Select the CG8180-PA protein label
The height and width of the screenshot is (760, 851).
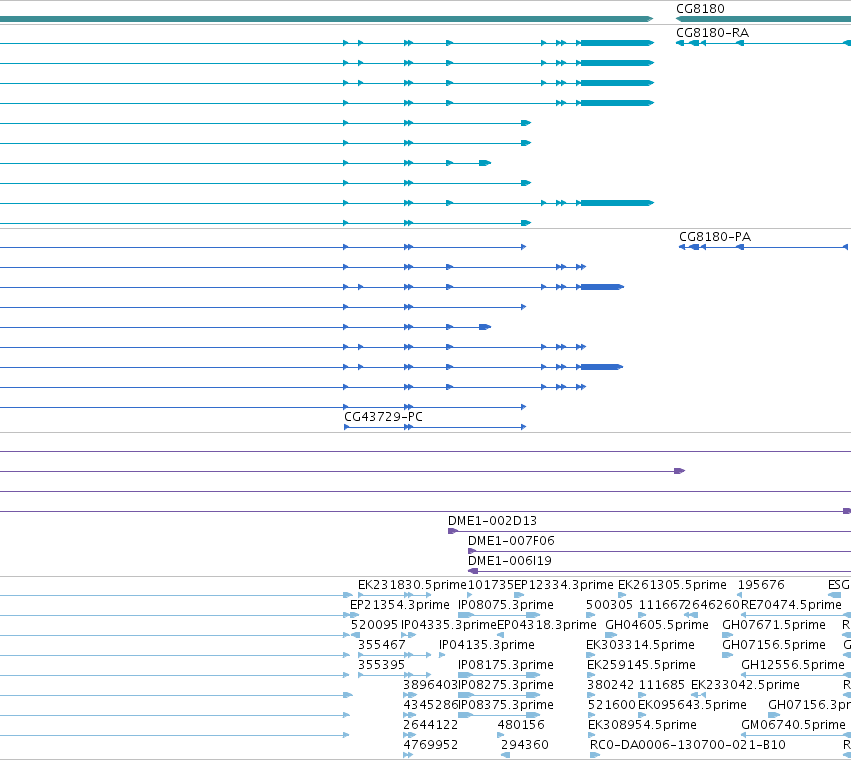[715, 237]
